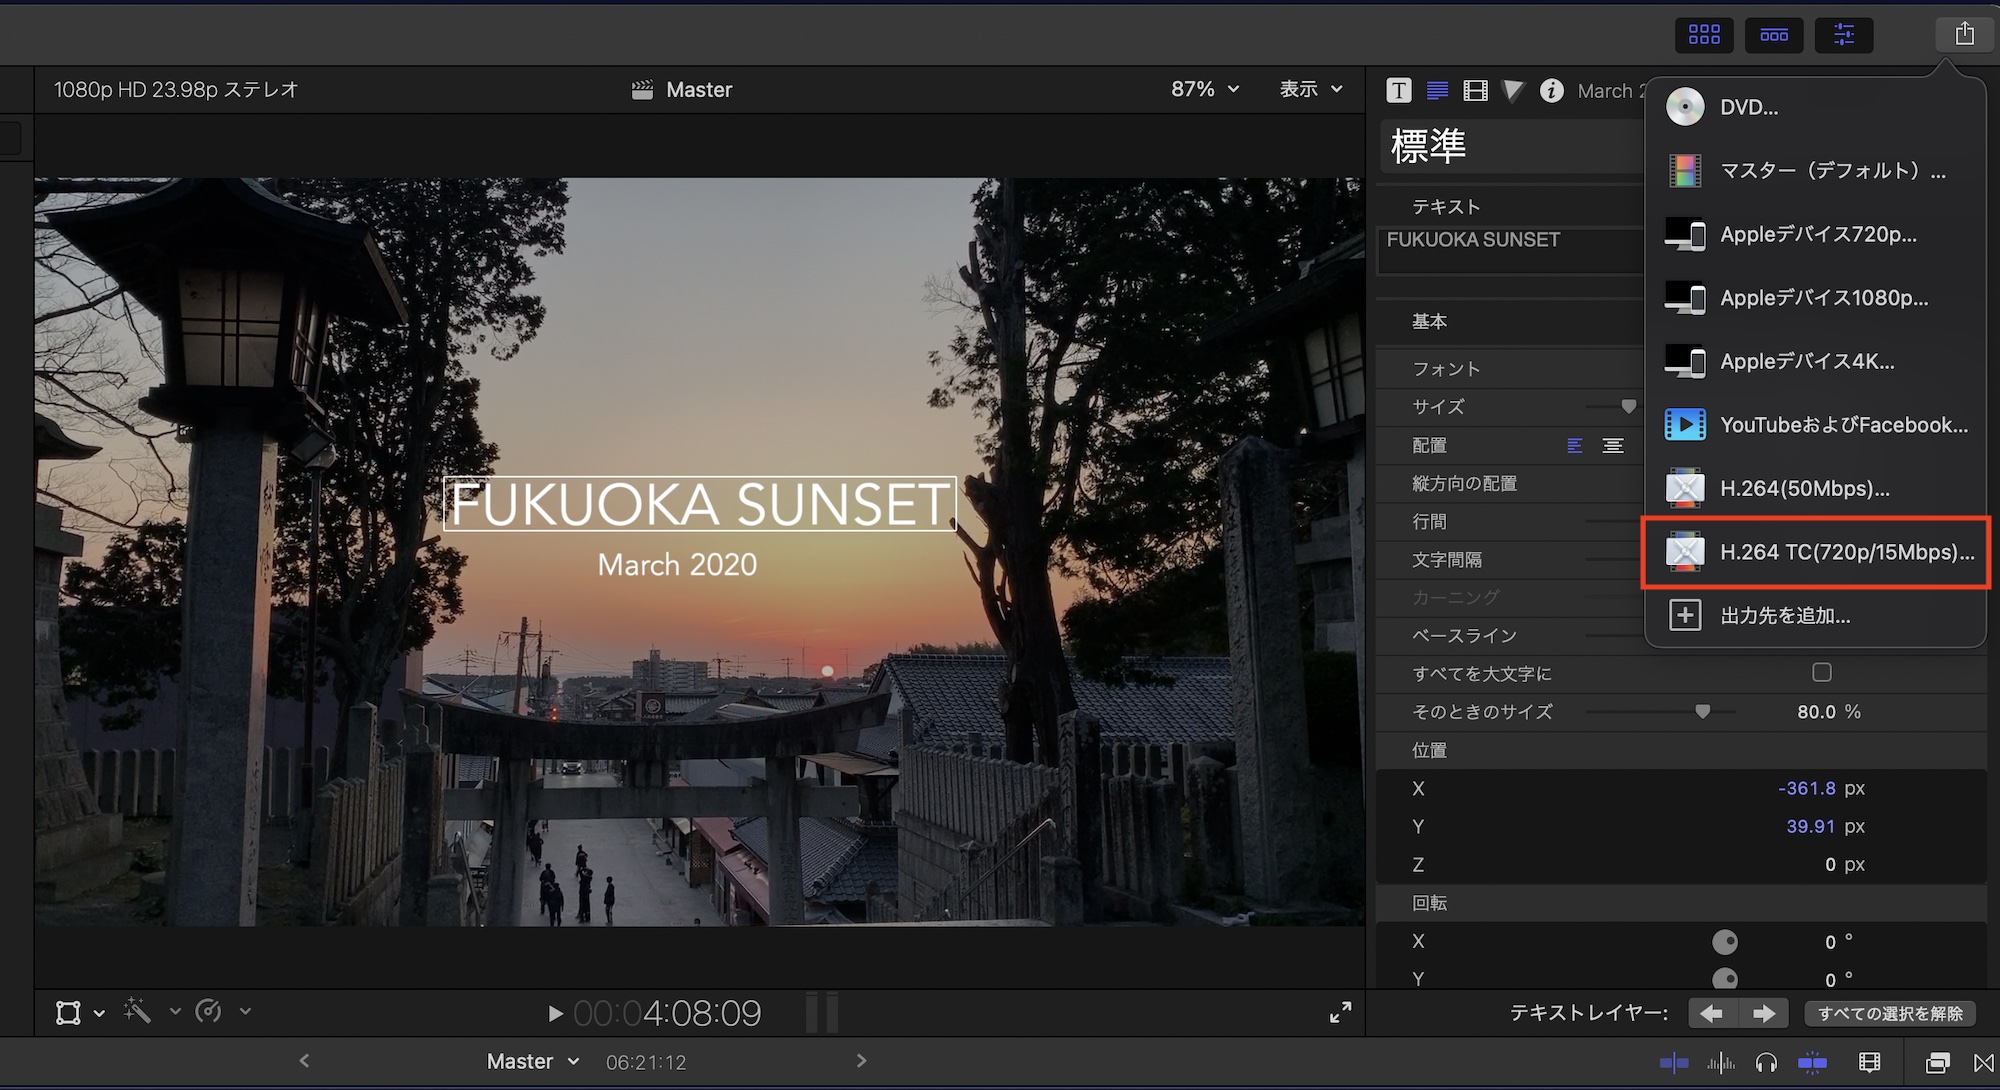The width and height of the screenshot is (2000, 1090).
Task: Toggle the browser panel grid icon
Action: point(1704,35)
